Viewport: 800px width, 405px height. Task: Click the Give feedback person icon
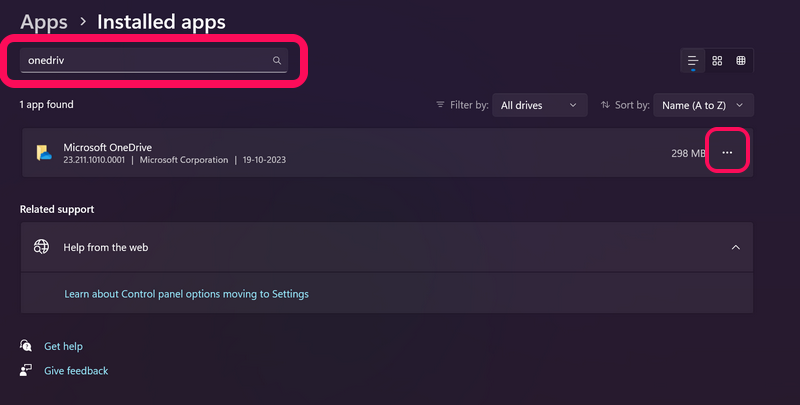26,371
